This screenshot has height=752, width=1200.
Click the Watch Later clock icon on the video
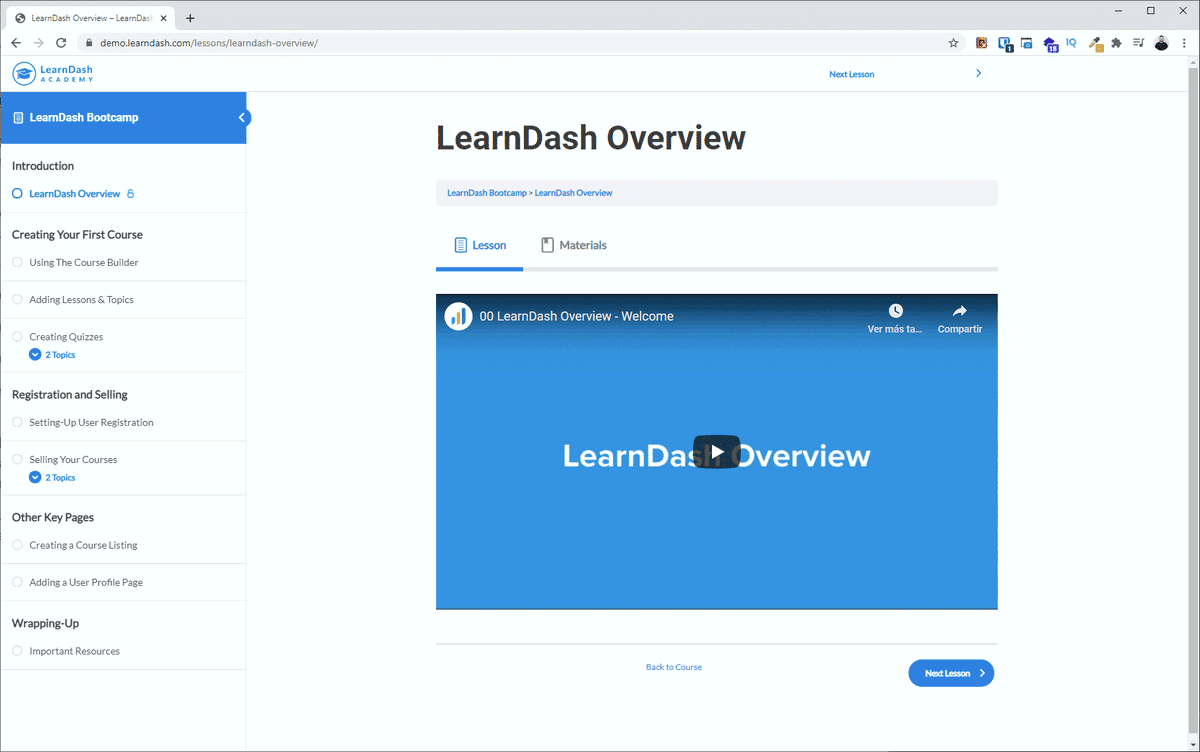(x=897, y=310)
